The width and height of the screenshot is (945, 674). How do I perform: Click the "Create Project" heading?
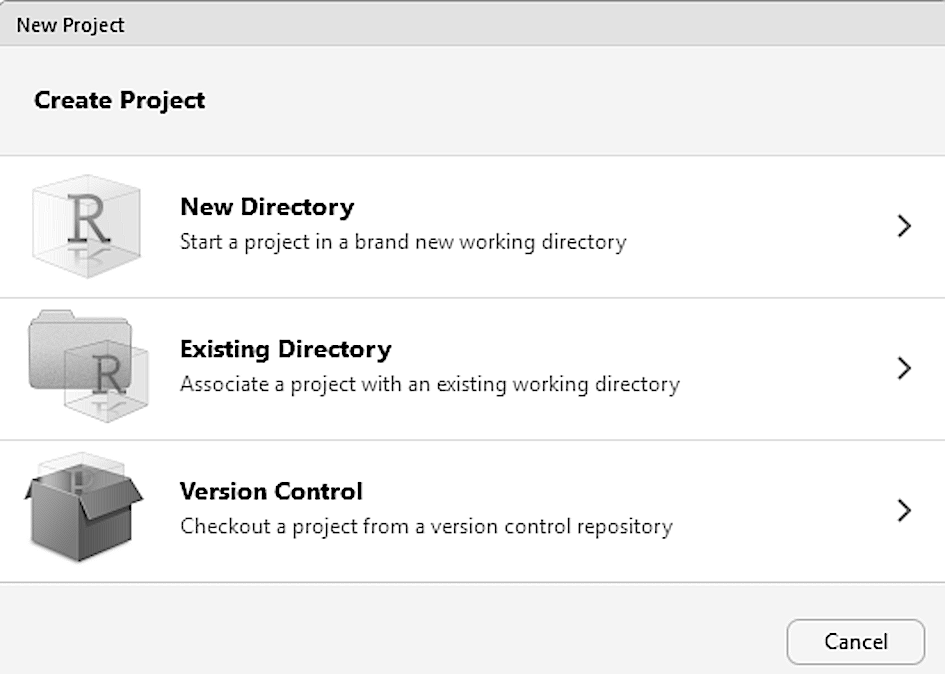tap(119, 100)
